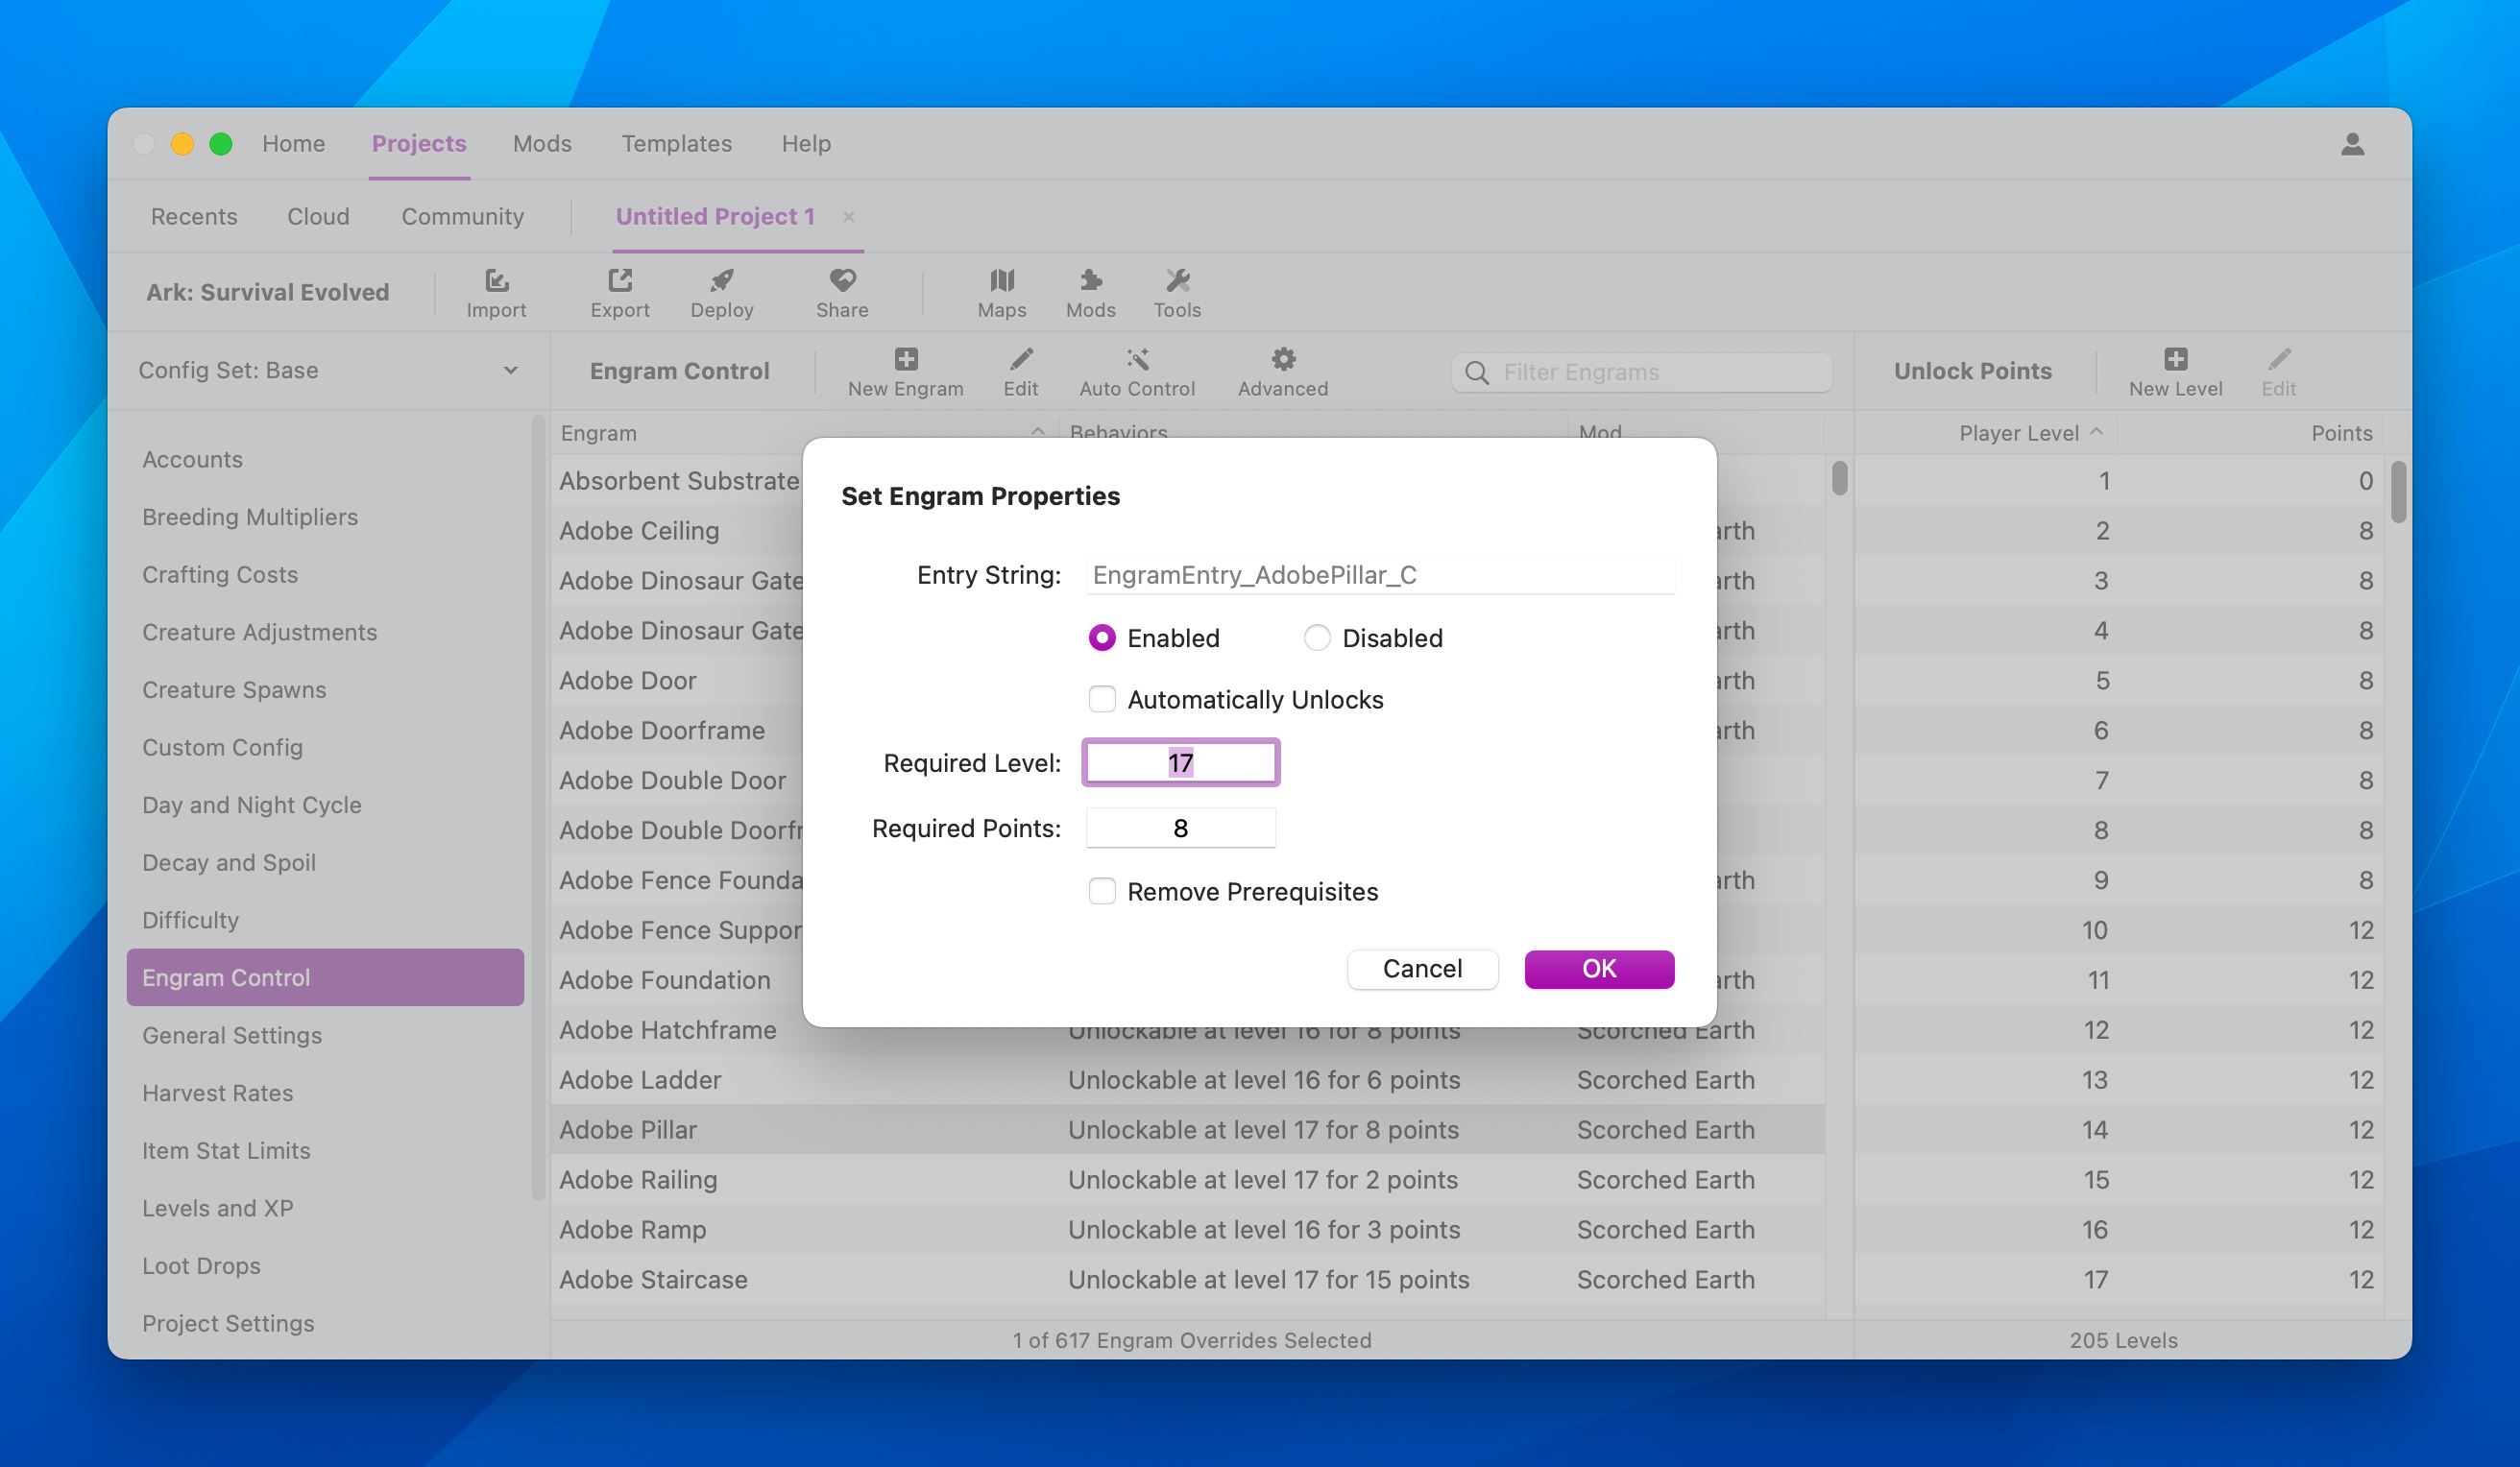Select the Disabled radio button
The image size is (2520, 1467).
[x=1317, y=638]
